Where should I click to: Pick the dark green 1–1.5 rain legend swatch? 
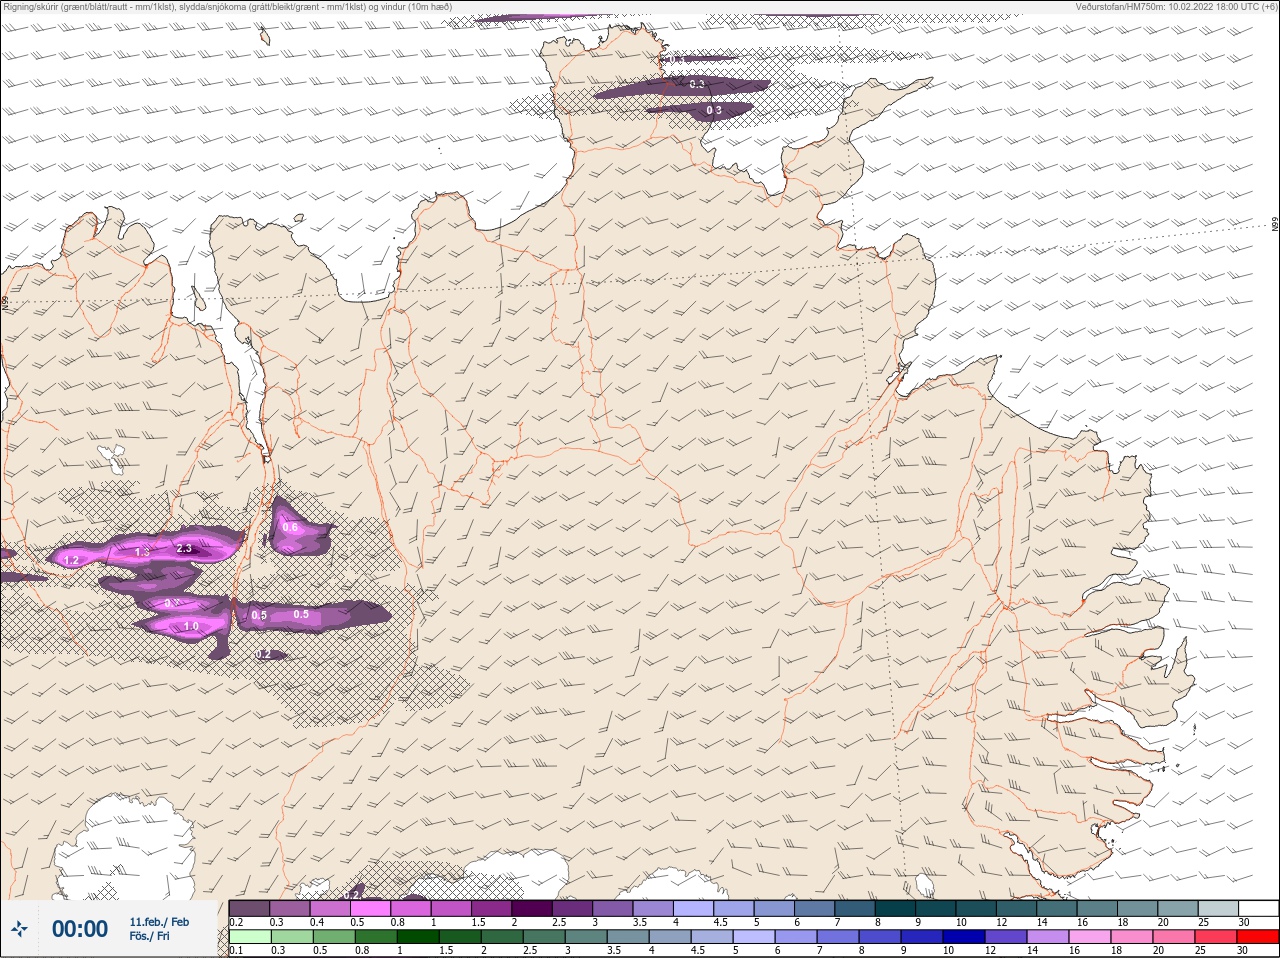pyautogui.click(x=417, y=937)
